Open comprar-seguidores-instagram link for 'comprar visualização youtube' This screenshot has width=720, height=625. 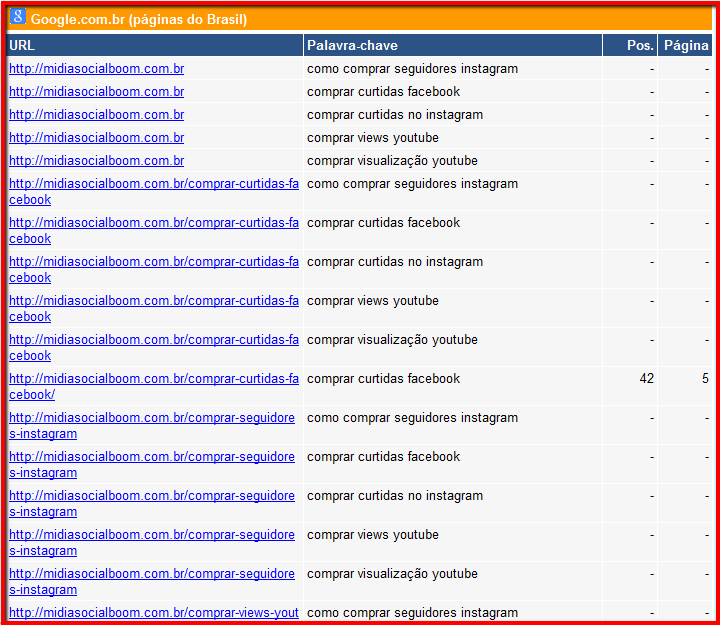(x=152, y=574)
